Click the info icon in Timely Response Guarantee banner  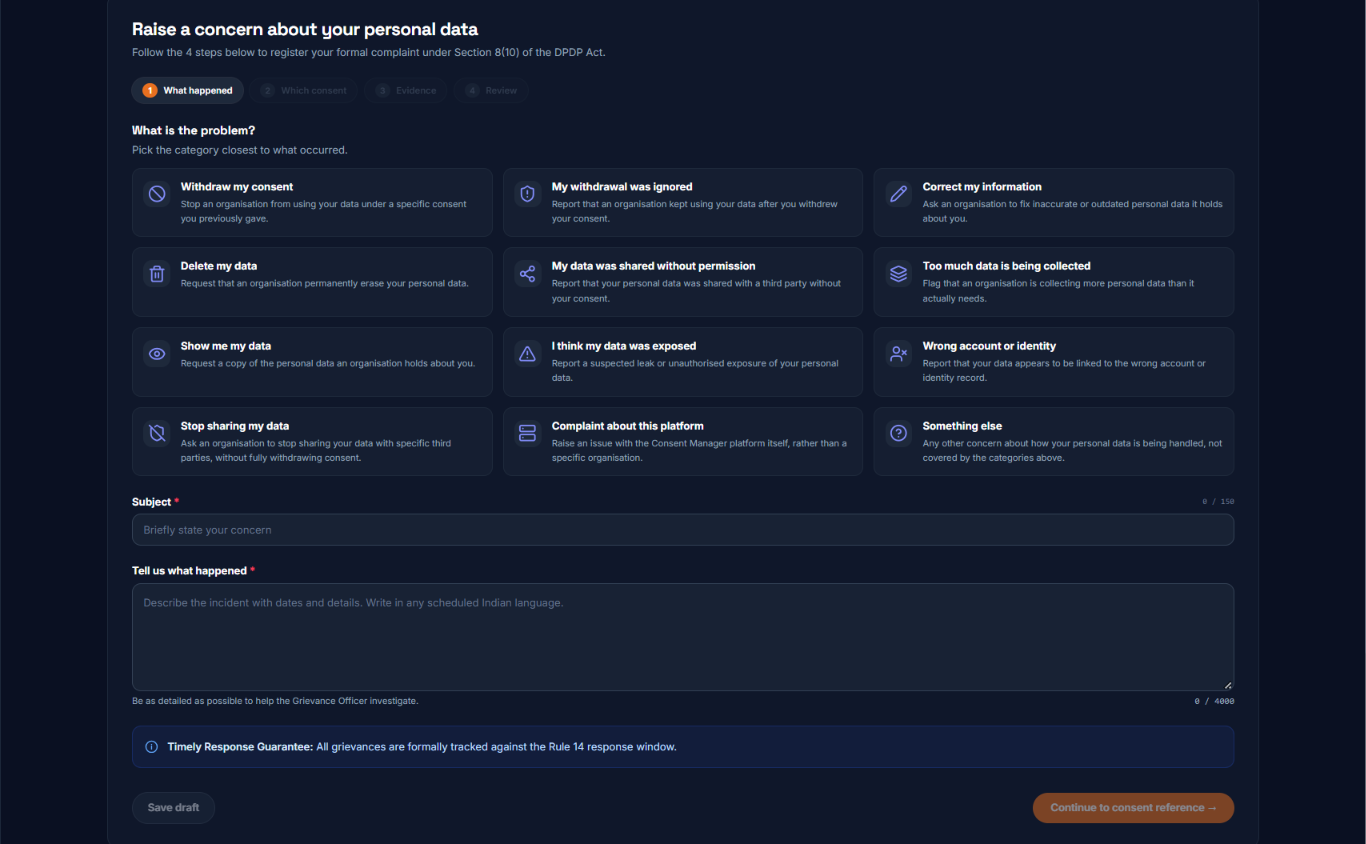click(x=152, y=747)
